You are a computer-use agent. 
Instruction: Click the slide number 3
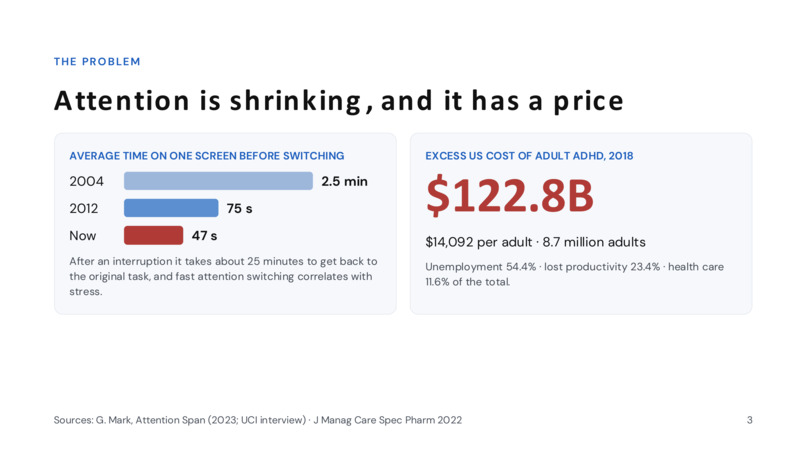pyautogui.click(x=749, y=420)
